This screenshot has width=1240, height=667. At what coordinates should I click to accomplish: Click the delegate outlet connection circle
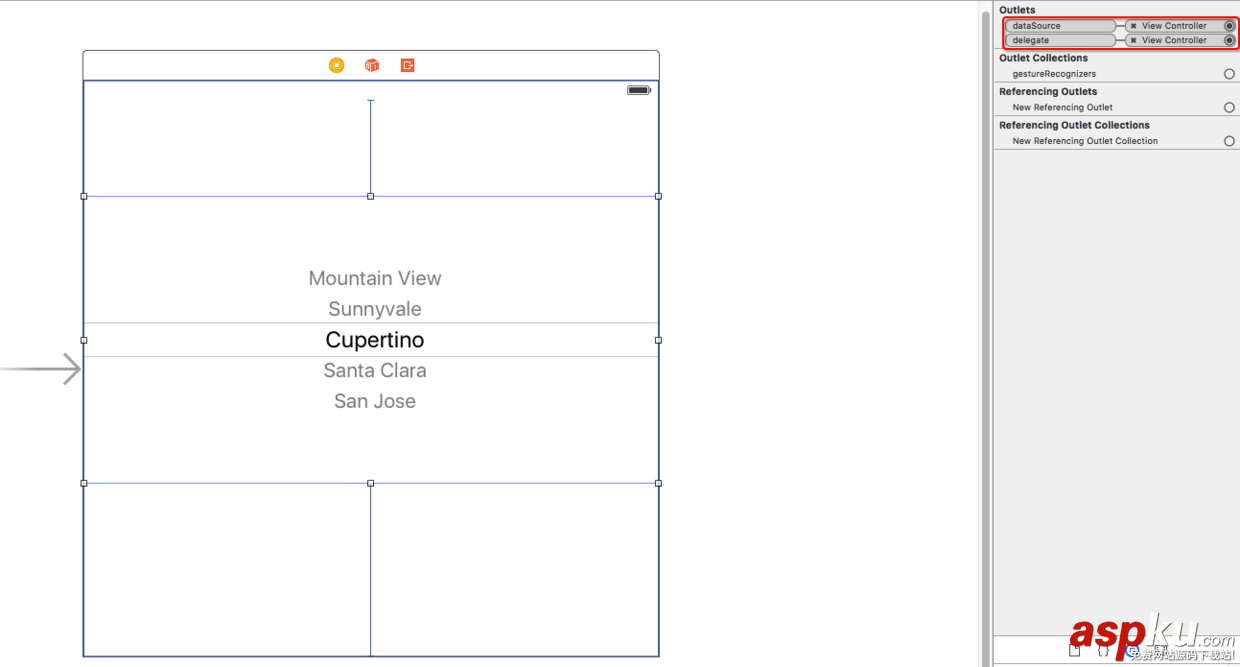coord(1229,41)
